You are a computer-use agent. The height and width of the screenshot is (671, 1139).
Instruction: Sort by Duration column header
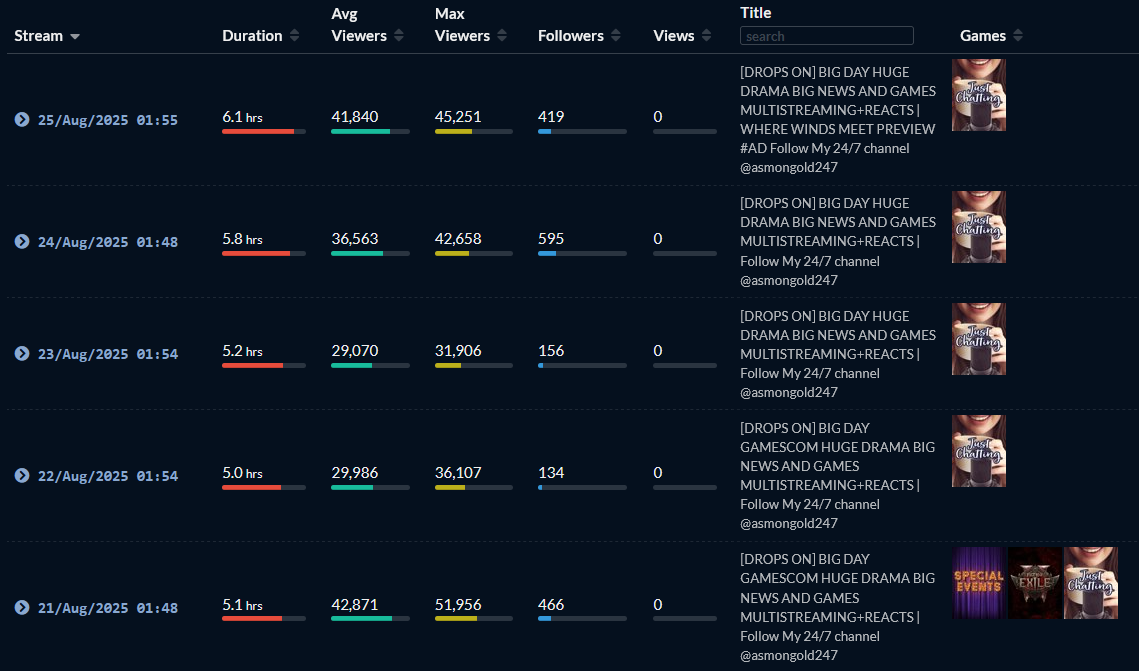click(x=260, y=36)
